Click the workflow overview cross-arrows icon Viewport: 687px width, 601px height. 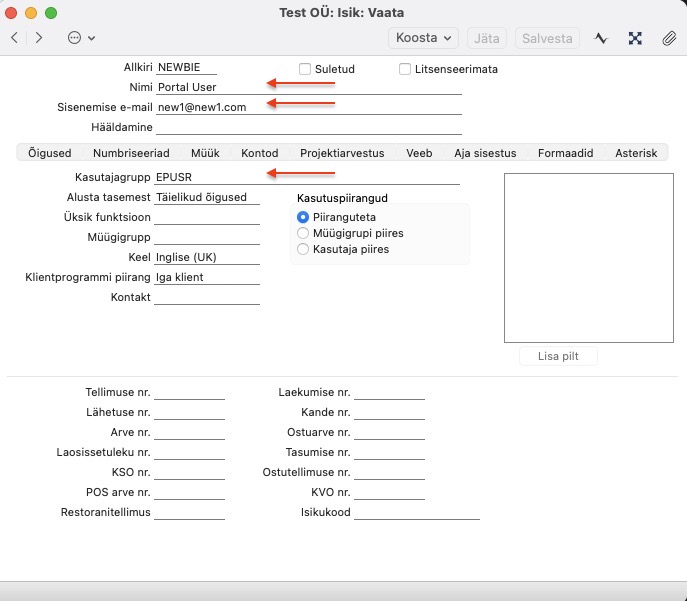635,38
